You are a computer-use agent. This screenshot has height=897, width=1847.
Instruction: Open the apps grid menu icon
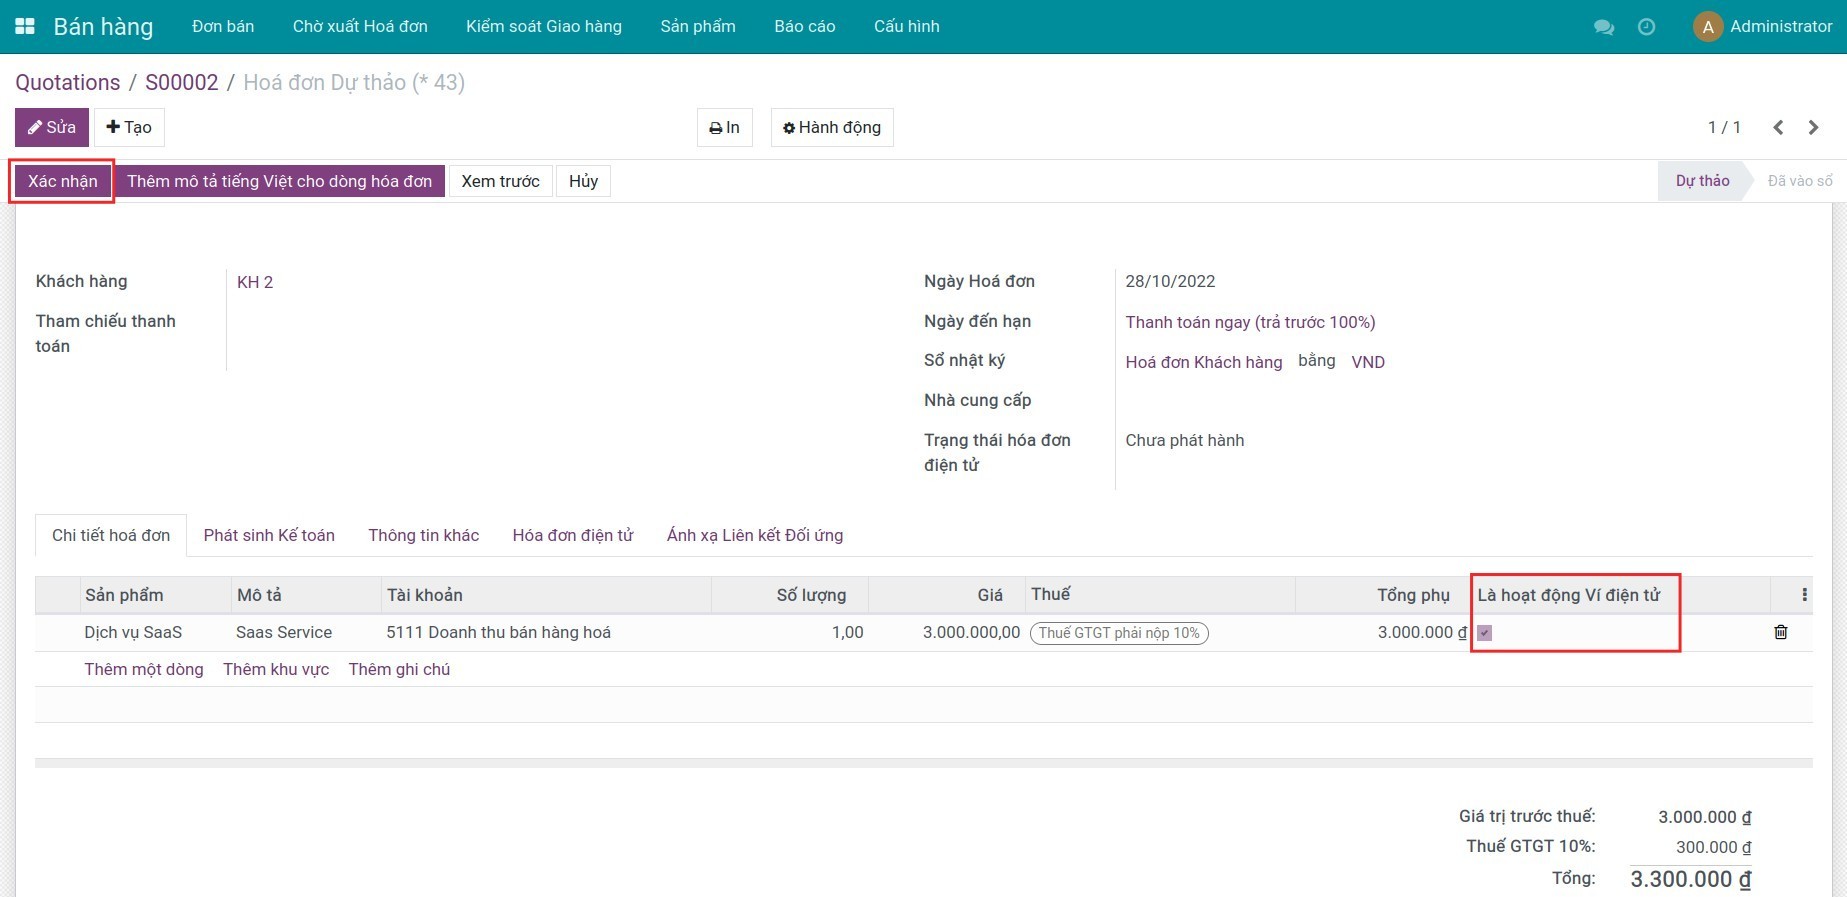(25, 27)
